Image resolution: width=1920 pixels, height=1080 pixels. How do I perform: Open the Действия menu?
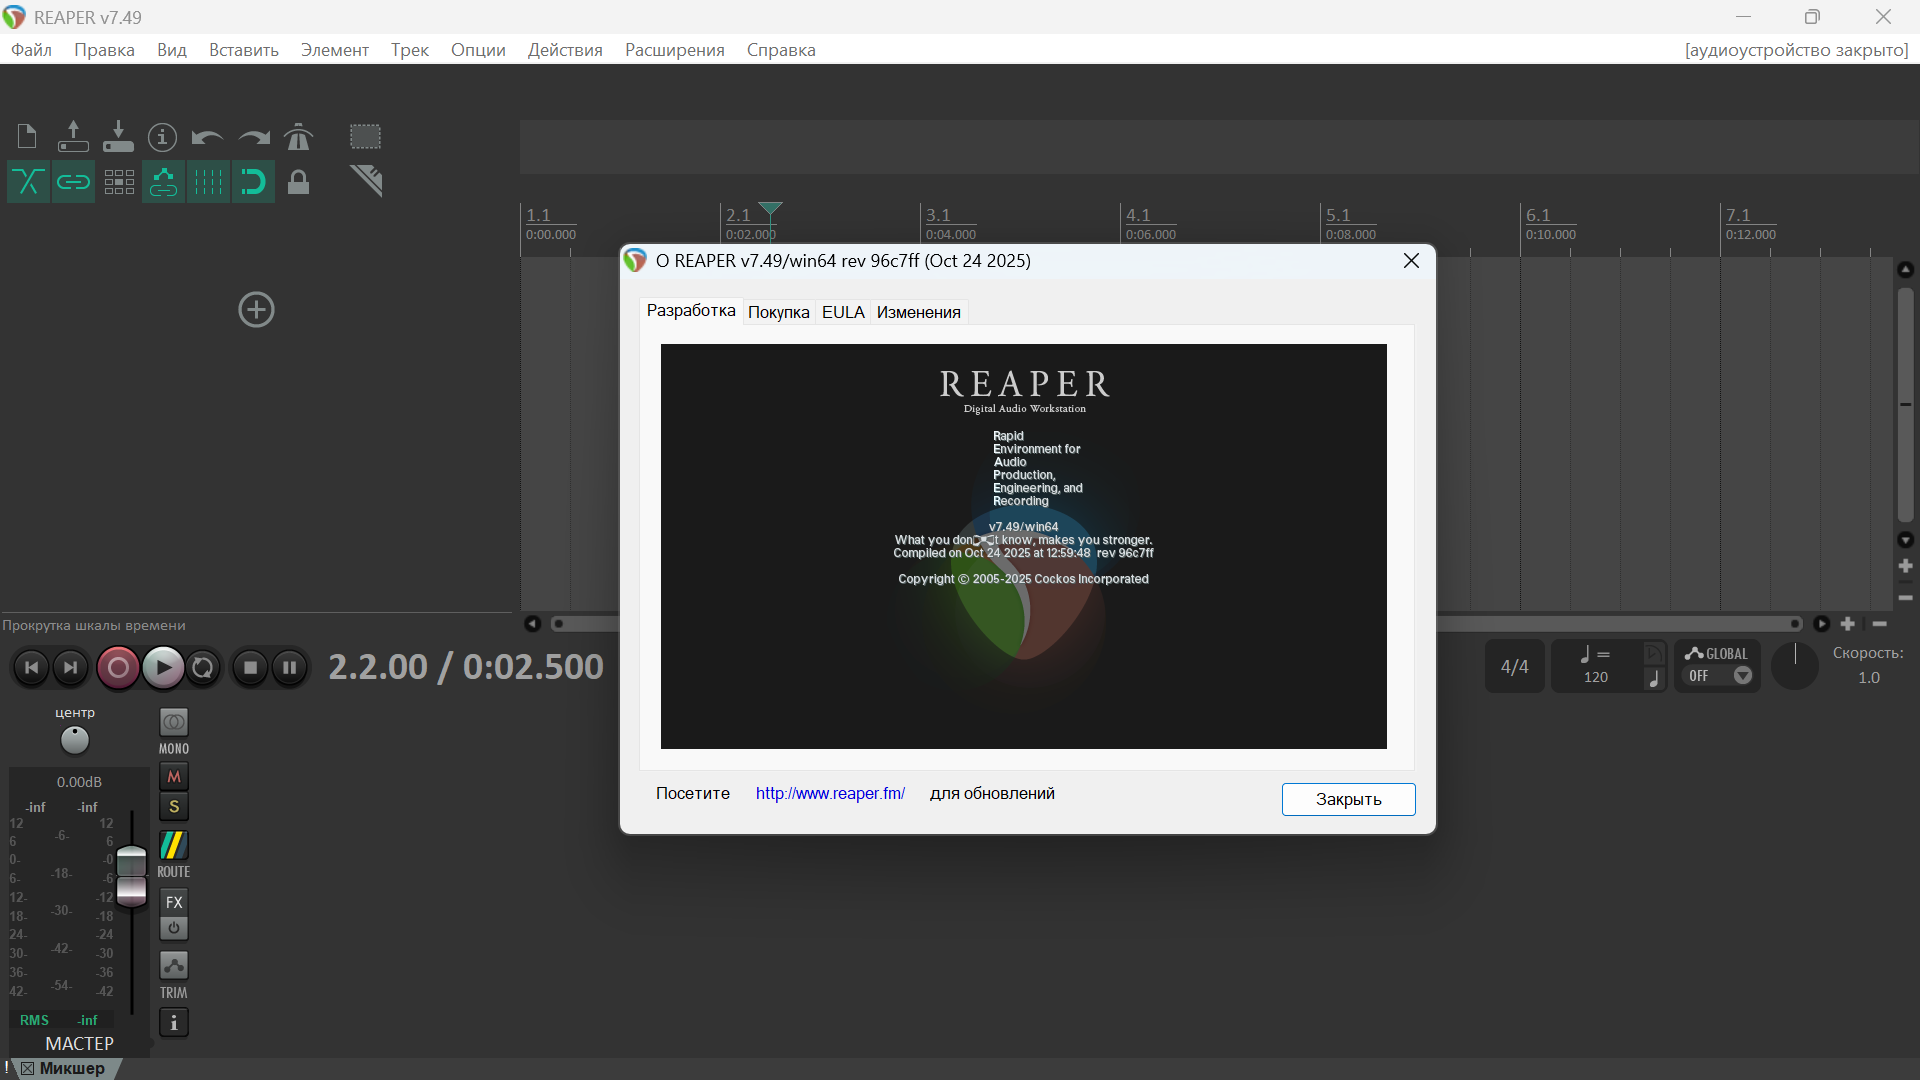[565, 50]
